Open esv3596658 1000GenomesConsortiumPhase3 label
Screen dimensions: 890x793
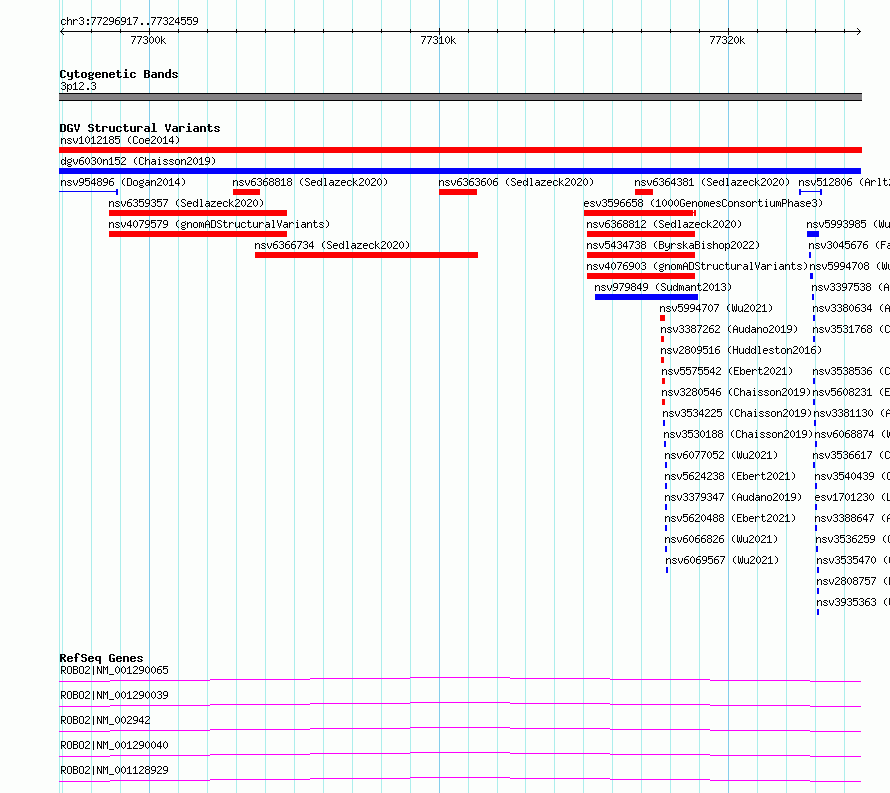[703, 203]
